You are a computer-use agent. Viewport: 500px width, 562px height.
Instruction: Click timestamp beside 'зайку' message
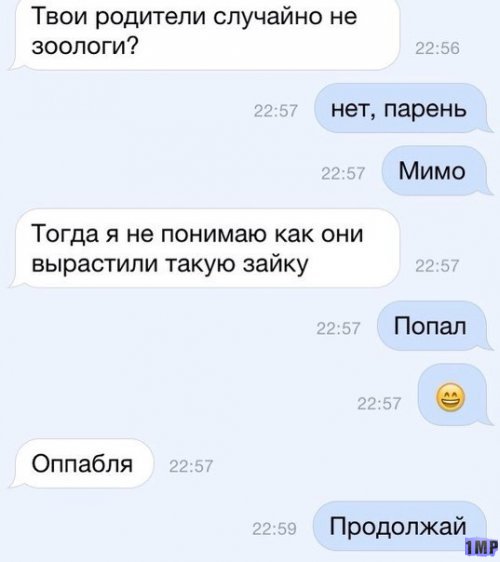pyautogui.click(x=437, y=266)
